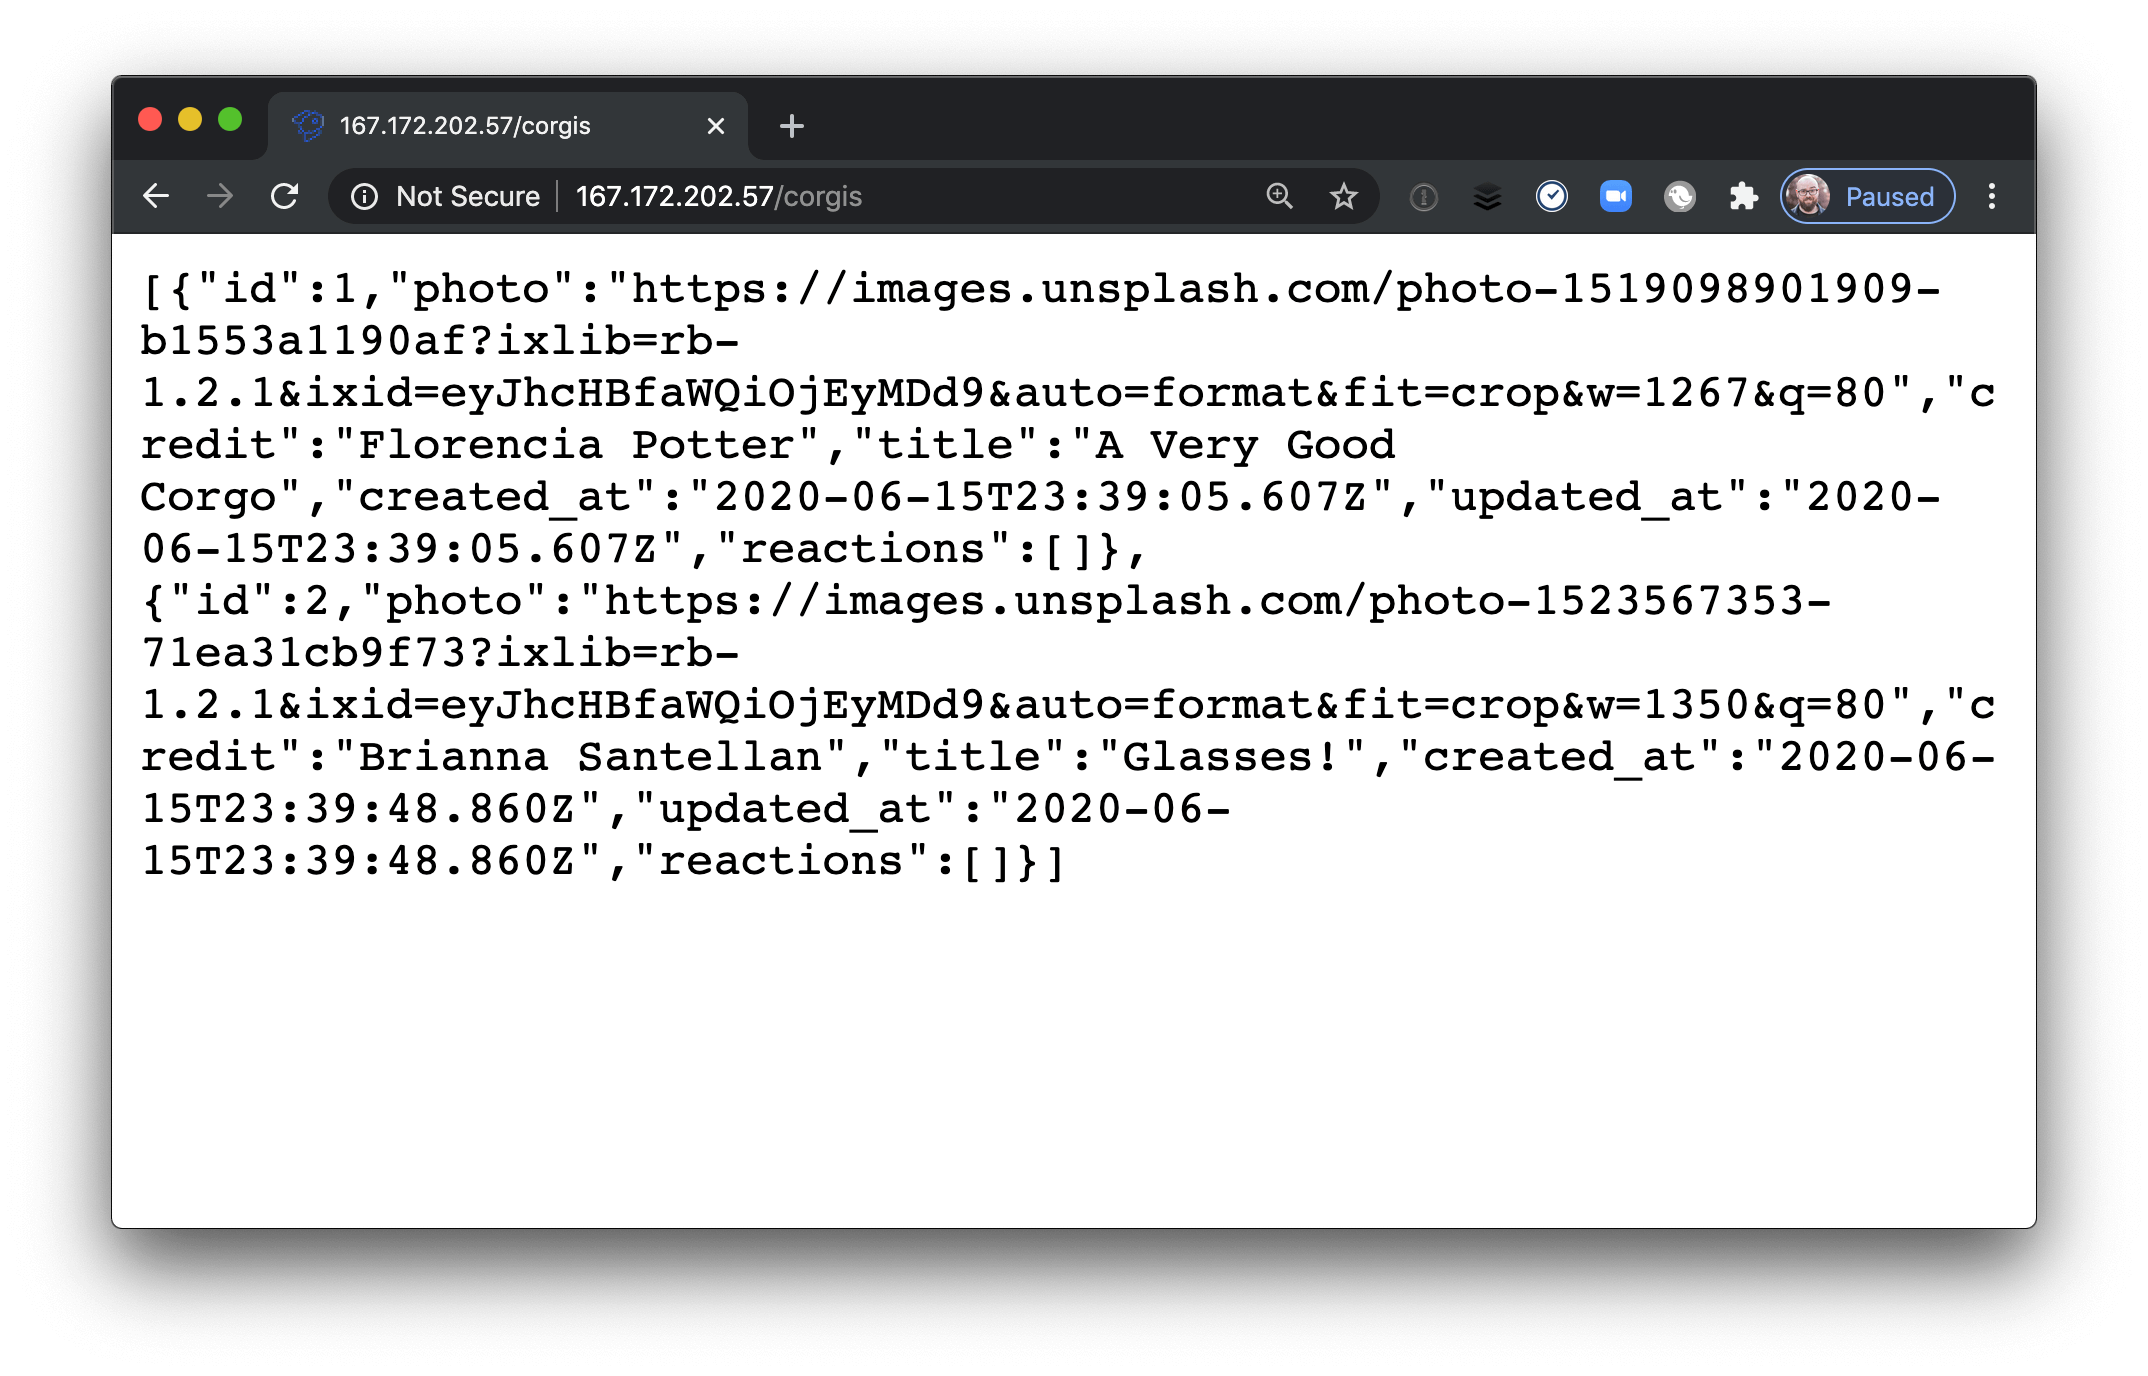
Task: Click the gray bird extension icon
Action: (1679, 197)
